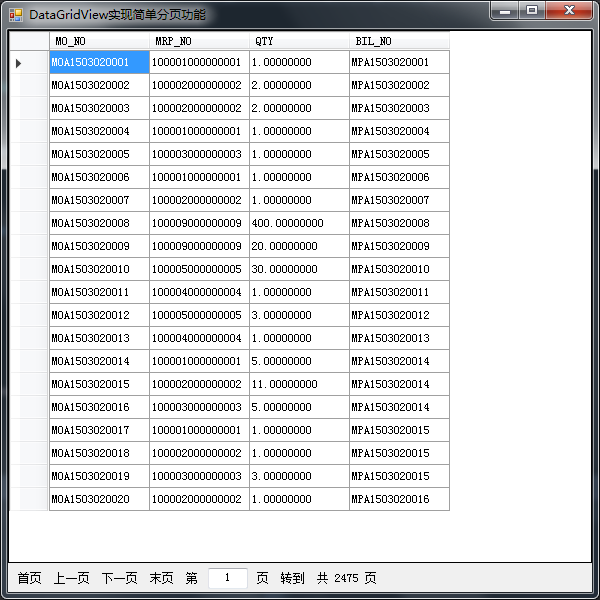Go to previous page with 上一页
This screenshot has width=600, height=600.
point(72,578)
